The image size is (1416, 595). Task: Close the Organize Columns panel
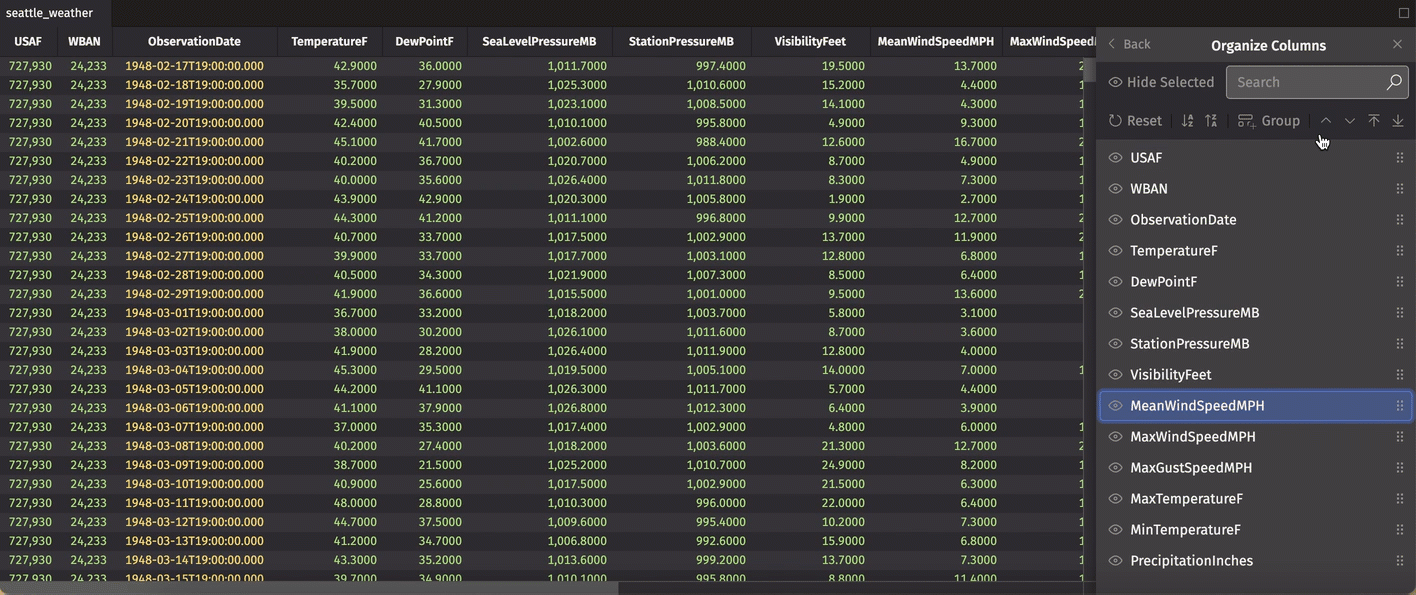[1397, 45]
